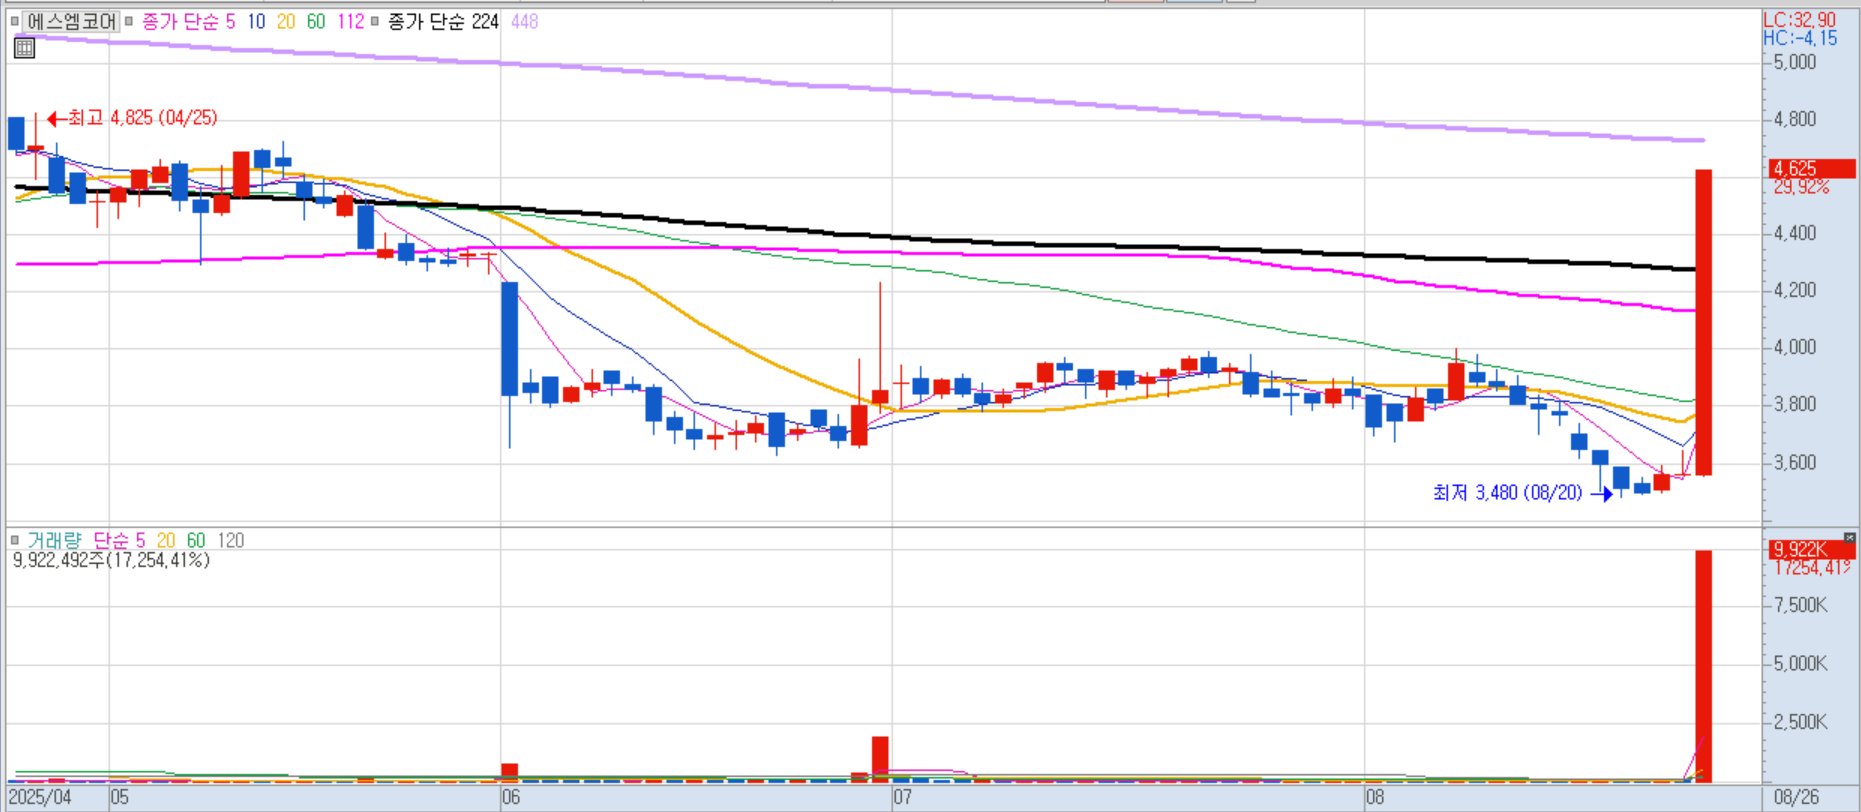Screen dimensions: 1861x812
Task: Click the 2025/04 date axis label
Action: coord(40,797)
